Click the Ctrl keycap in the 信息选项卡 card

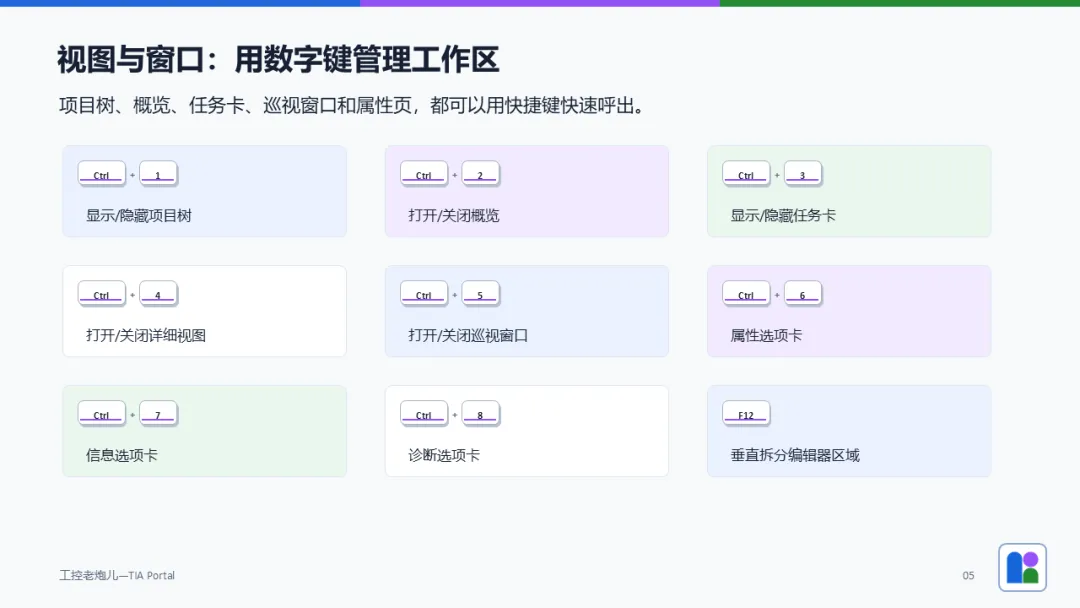(x=101, y=414)
